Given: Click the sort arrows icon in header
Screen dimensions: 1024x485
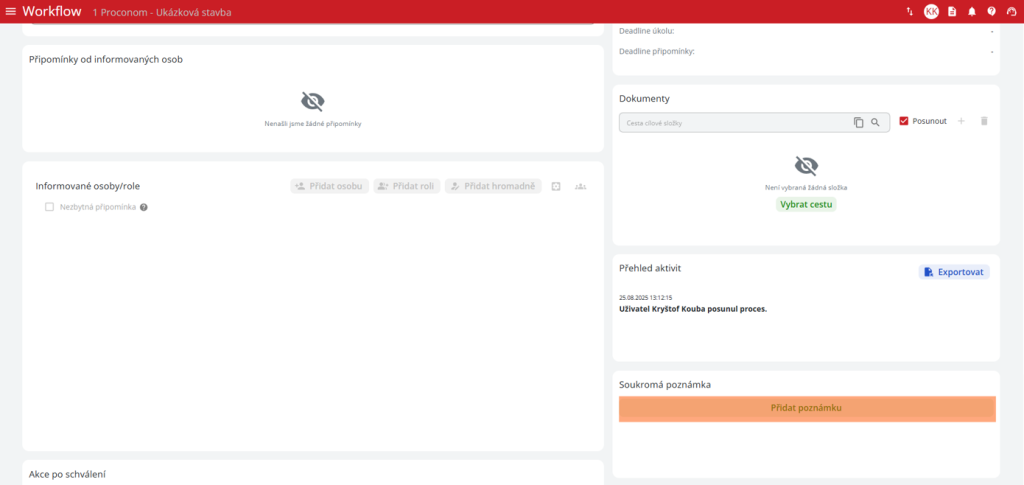Looking at the screenshot, I should (x=909, y=12).
